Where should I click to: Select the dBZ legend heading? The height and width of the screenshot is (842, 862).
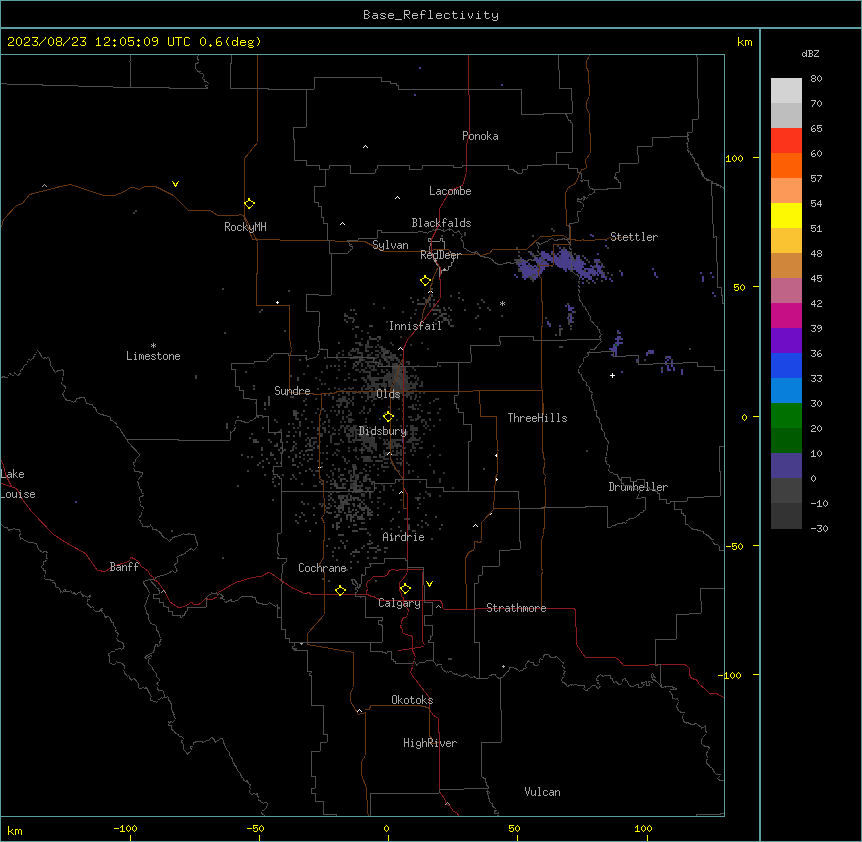[x=810, y=53]
